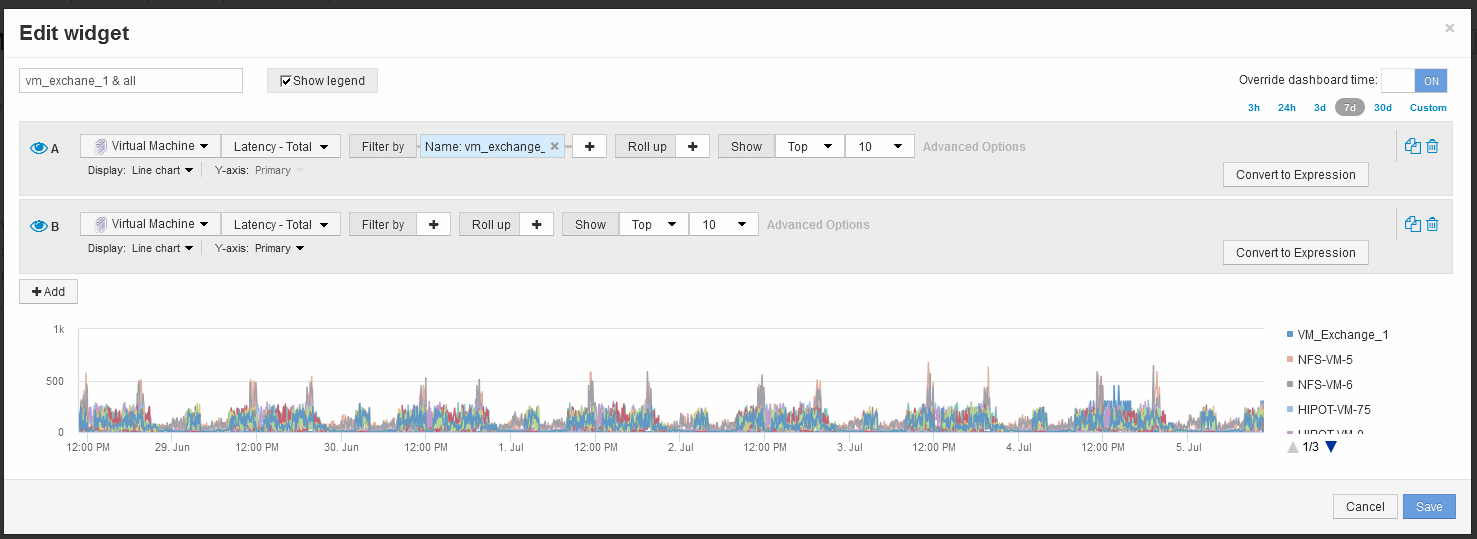The width and height of the screenshot is (1477, 539).
Task: Hide query B using eye icon
Action: [39, 226]
